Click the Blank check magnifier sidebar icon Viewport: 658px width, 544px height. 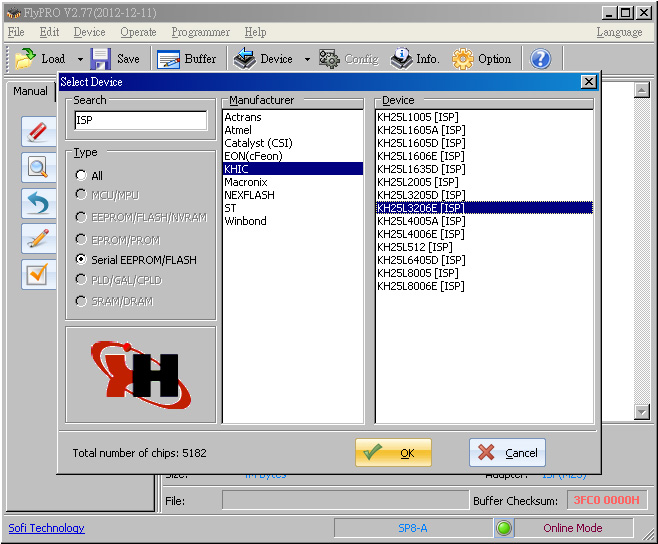click(x=38, y=167)
